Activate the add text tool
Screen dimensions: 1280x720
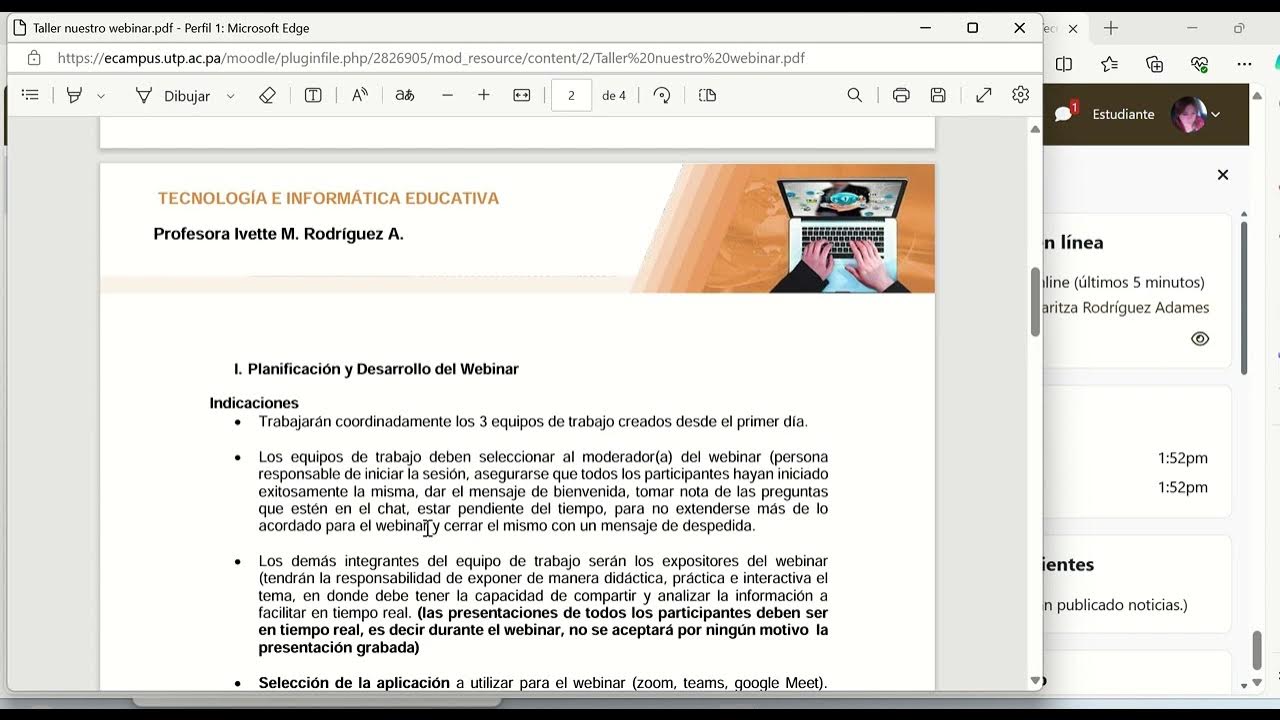tap(313, 95)
